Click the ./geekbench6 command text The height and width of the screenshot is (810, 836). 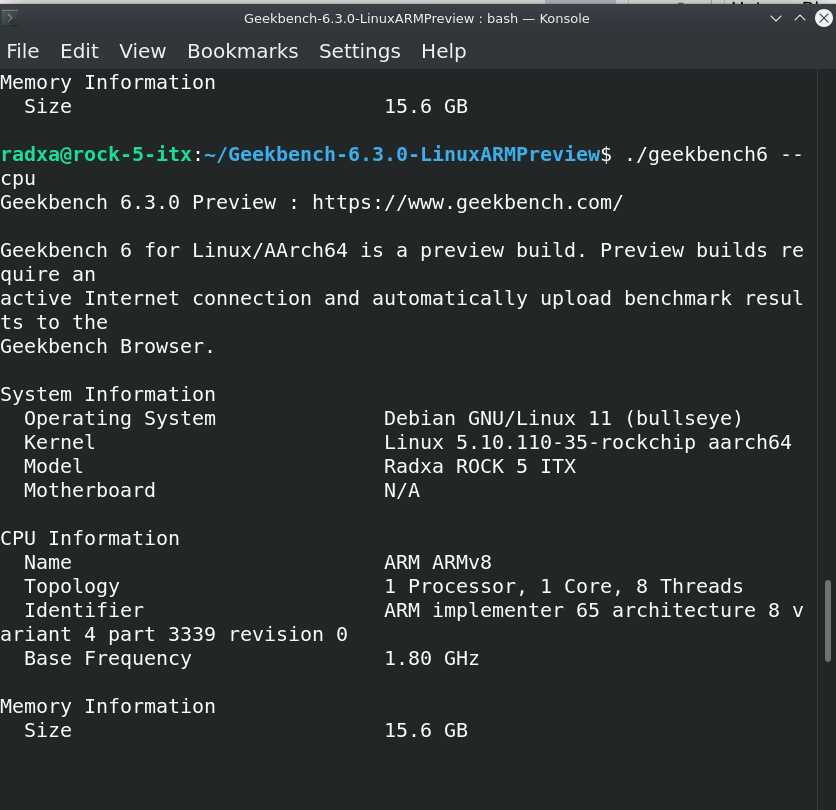click(x=696, y=155)
